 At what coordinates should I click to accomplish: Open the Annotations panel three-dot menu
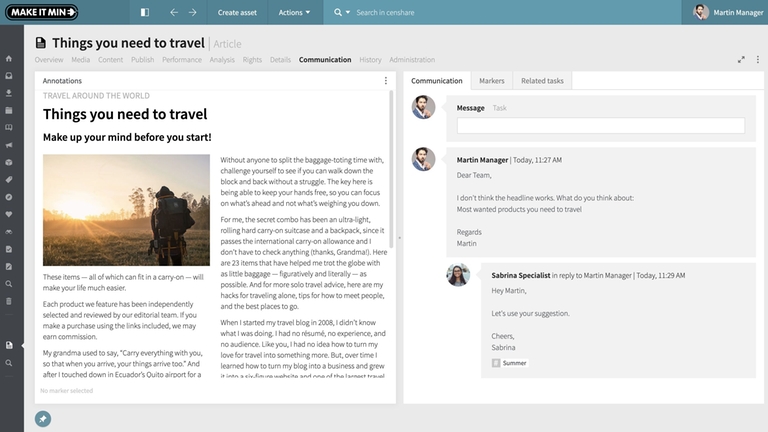click(385, 81)
